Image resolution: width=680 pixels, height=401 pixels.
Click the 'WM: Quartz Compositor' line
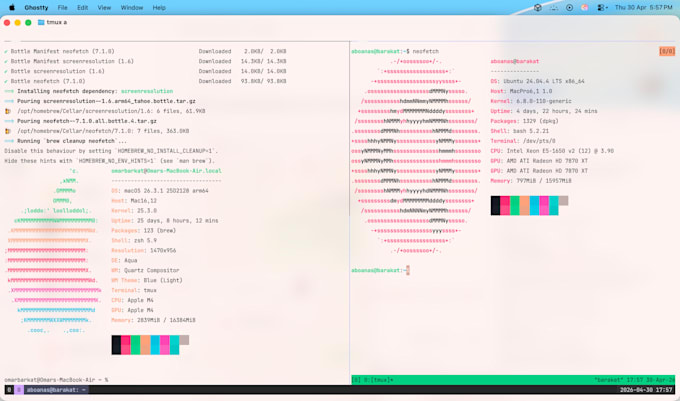[x=145, y=271]
